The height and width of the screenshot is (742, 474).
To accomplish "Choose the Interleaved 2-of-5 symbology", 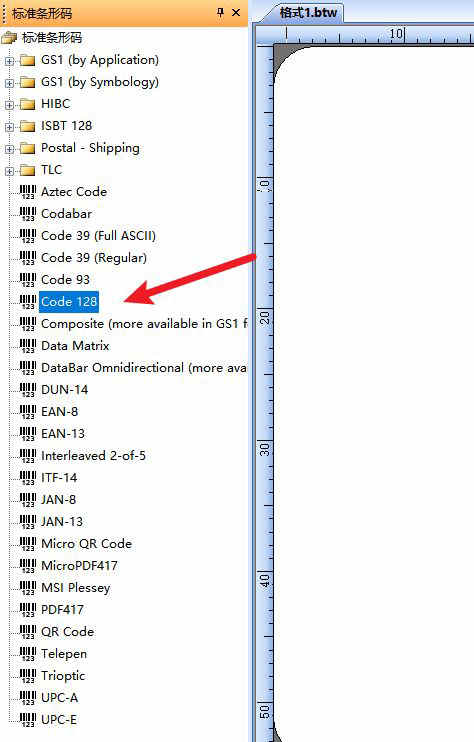I will click(x=94, y=456).
